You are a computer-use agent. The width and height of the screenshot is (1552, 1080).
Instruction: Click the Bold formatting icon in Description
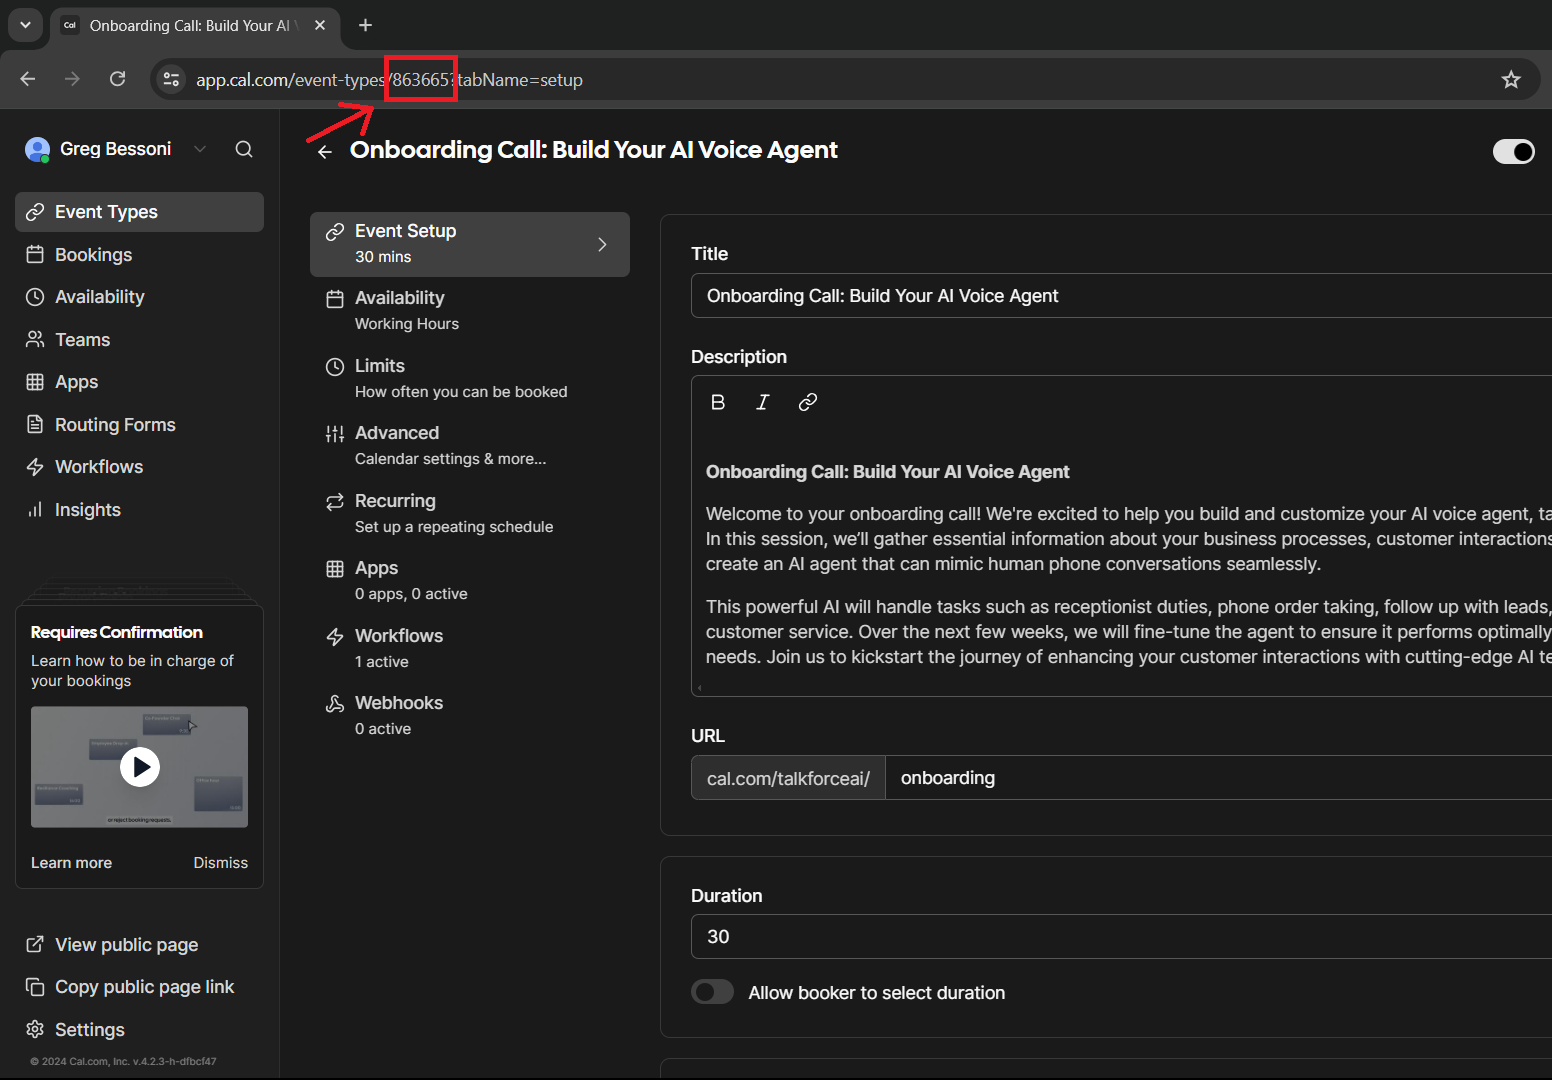[x=718, y=402]
